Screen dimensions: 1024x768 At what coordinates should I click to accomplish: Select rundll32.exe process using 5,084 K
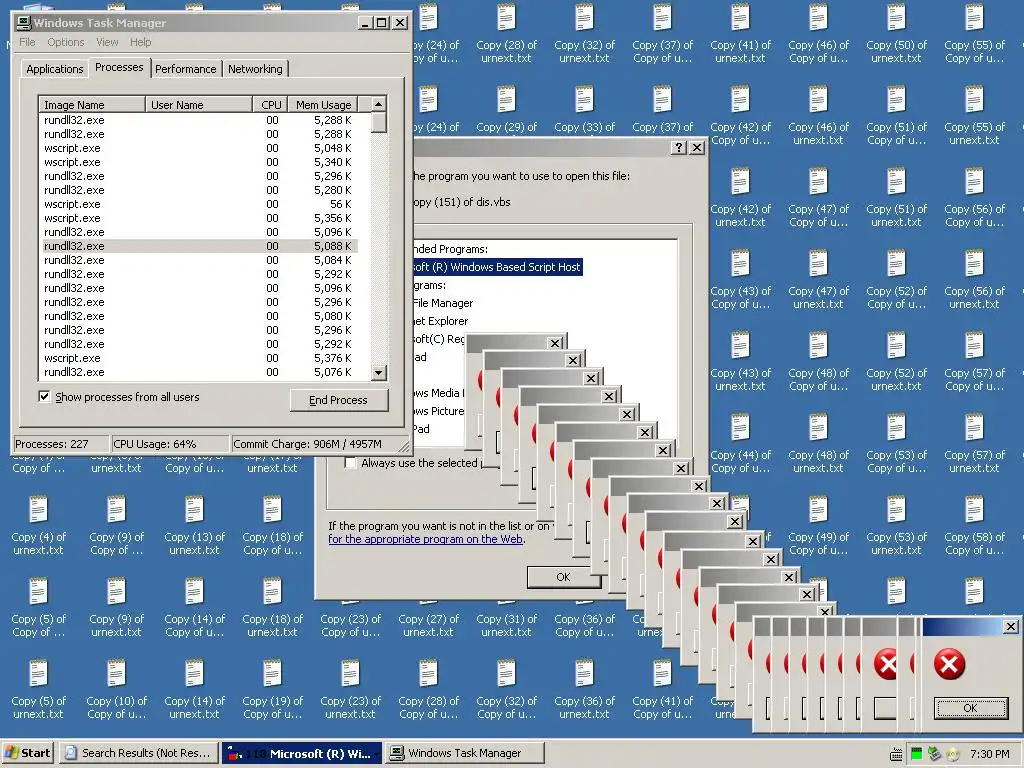pyautogui.click(x=199, y=260)
